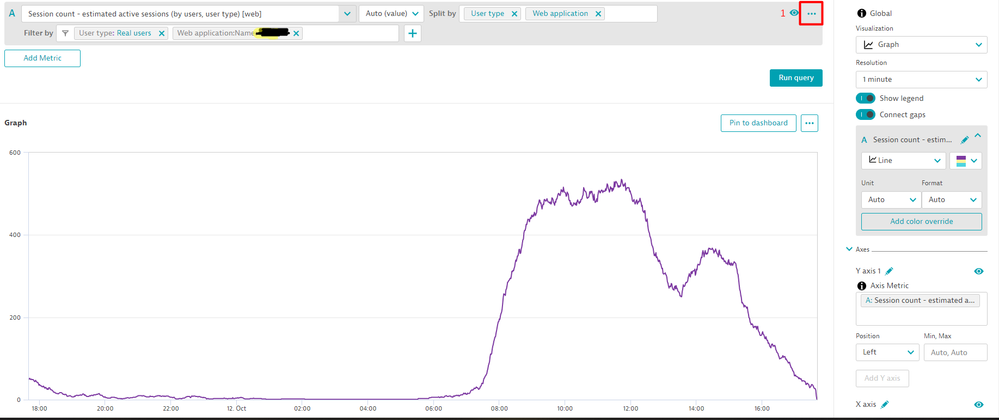Click the Add Metric button

42,59
